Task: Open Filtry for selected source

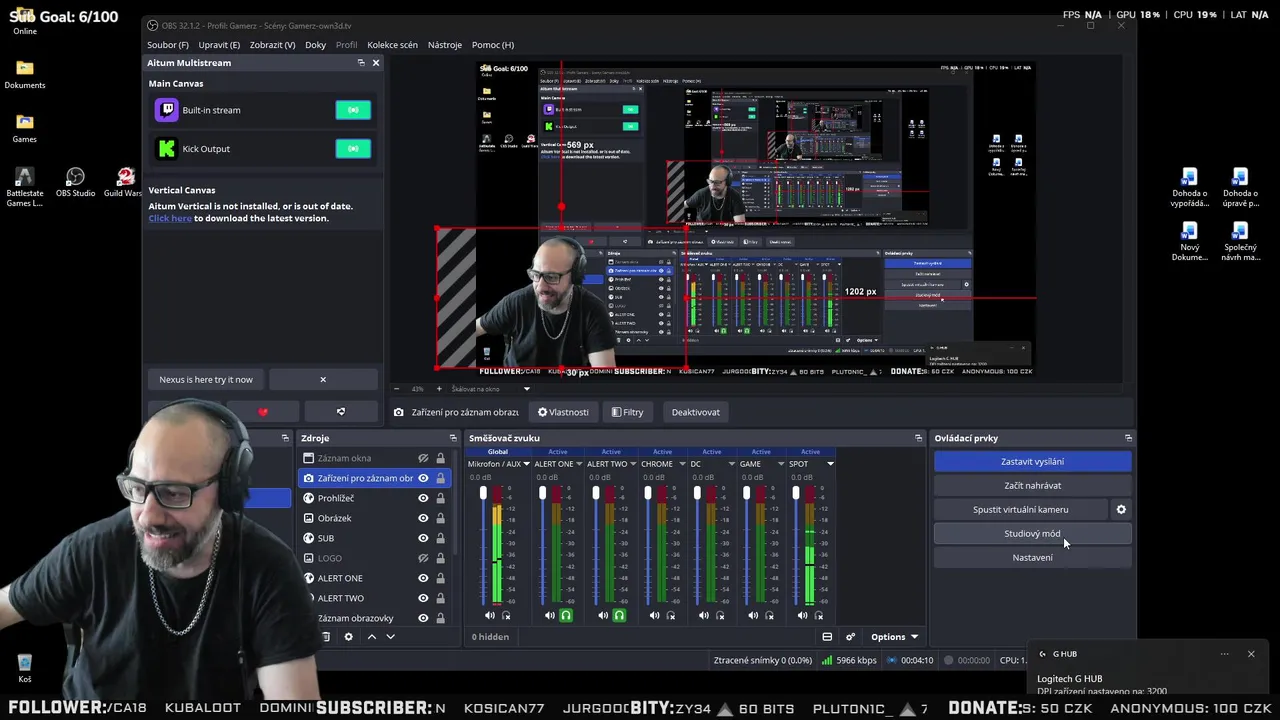Action: [627, 412]
